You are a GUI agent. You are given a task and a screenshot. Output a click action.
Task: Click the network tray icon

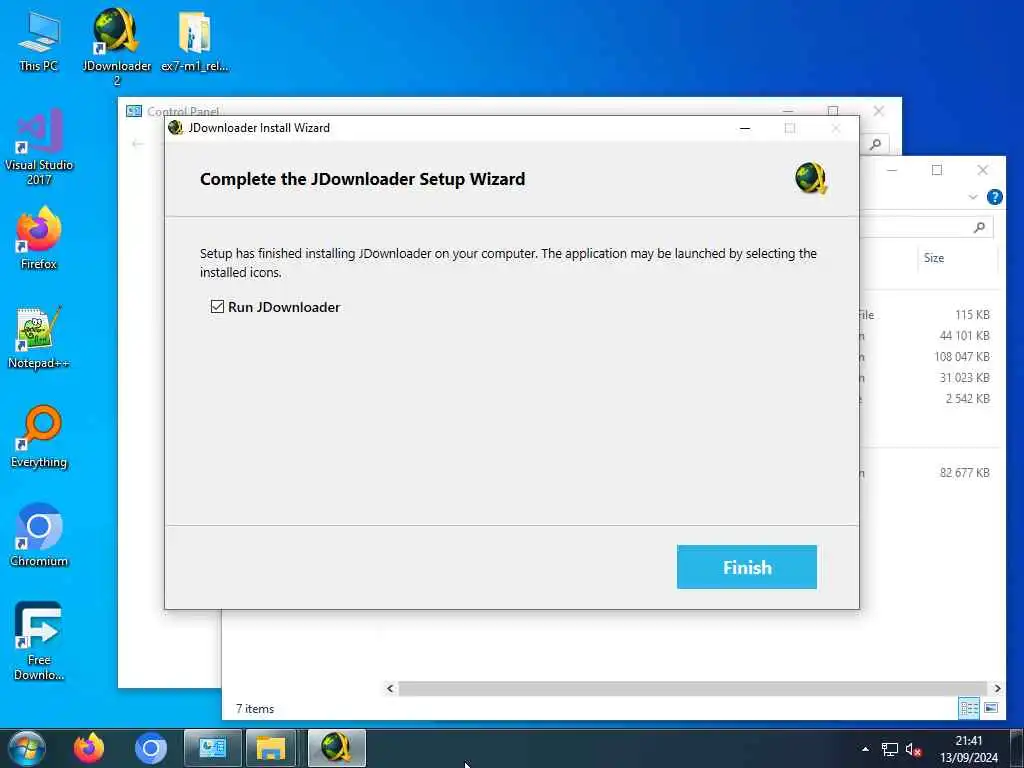pos(889,750)
